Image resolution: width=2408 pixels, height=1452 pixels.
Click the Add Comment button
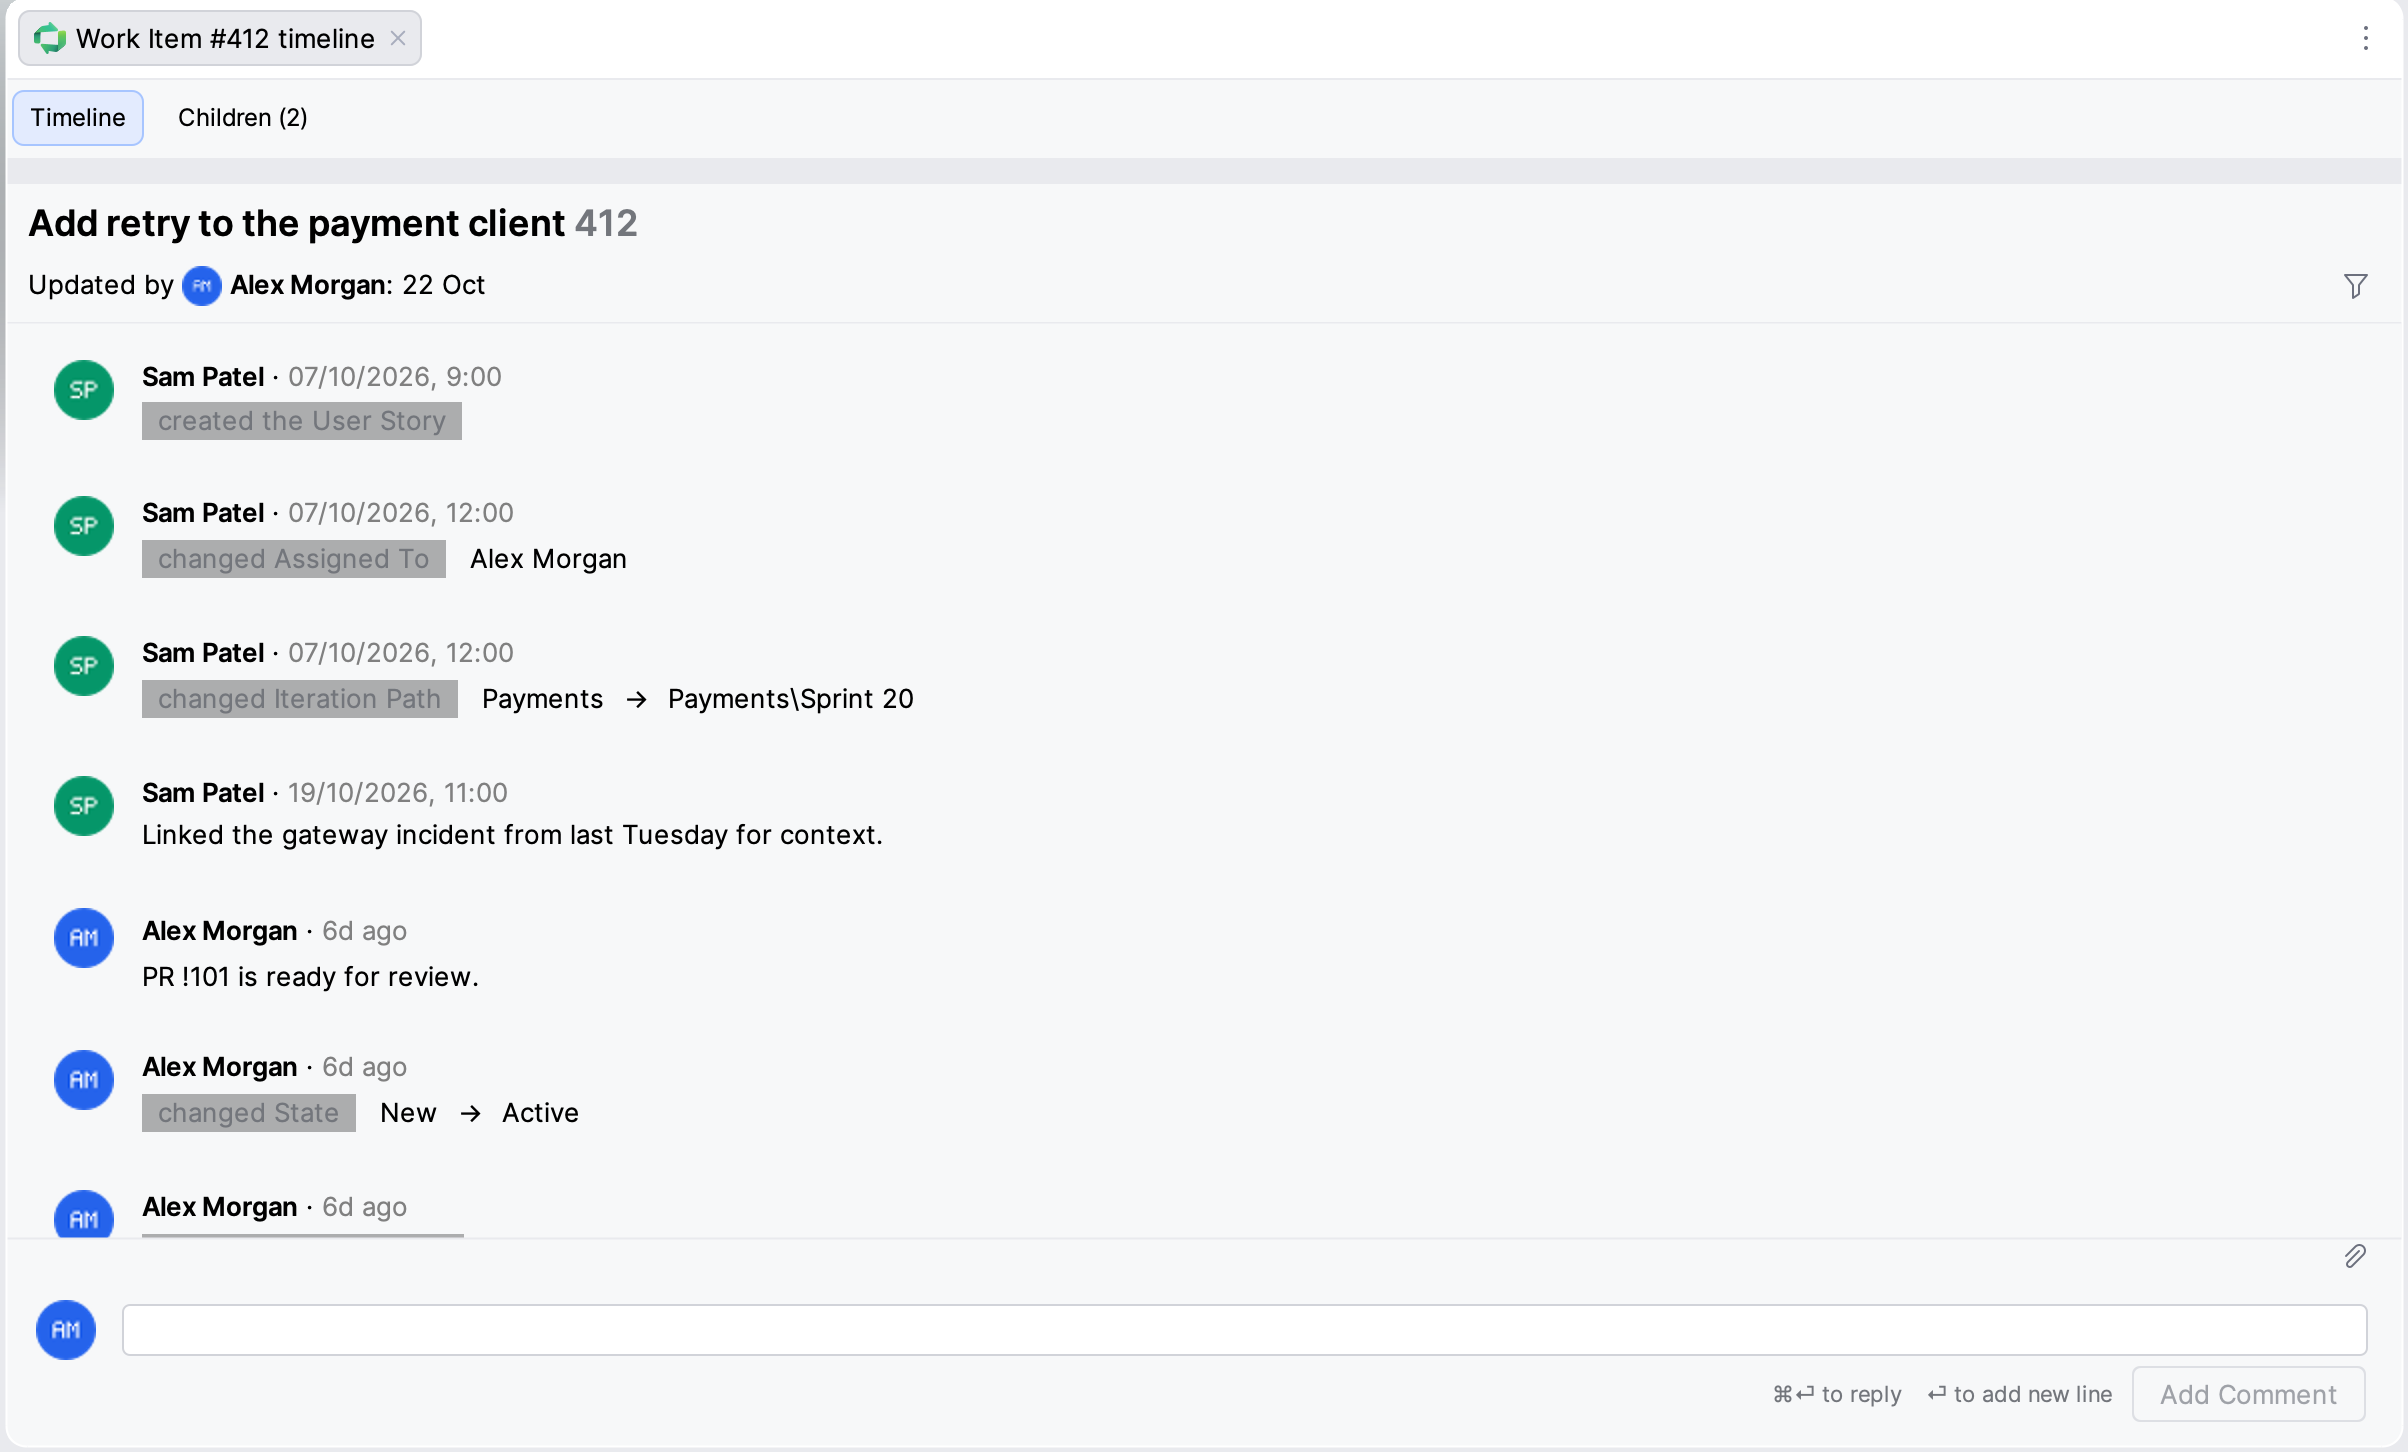tap(2248, 1394)
